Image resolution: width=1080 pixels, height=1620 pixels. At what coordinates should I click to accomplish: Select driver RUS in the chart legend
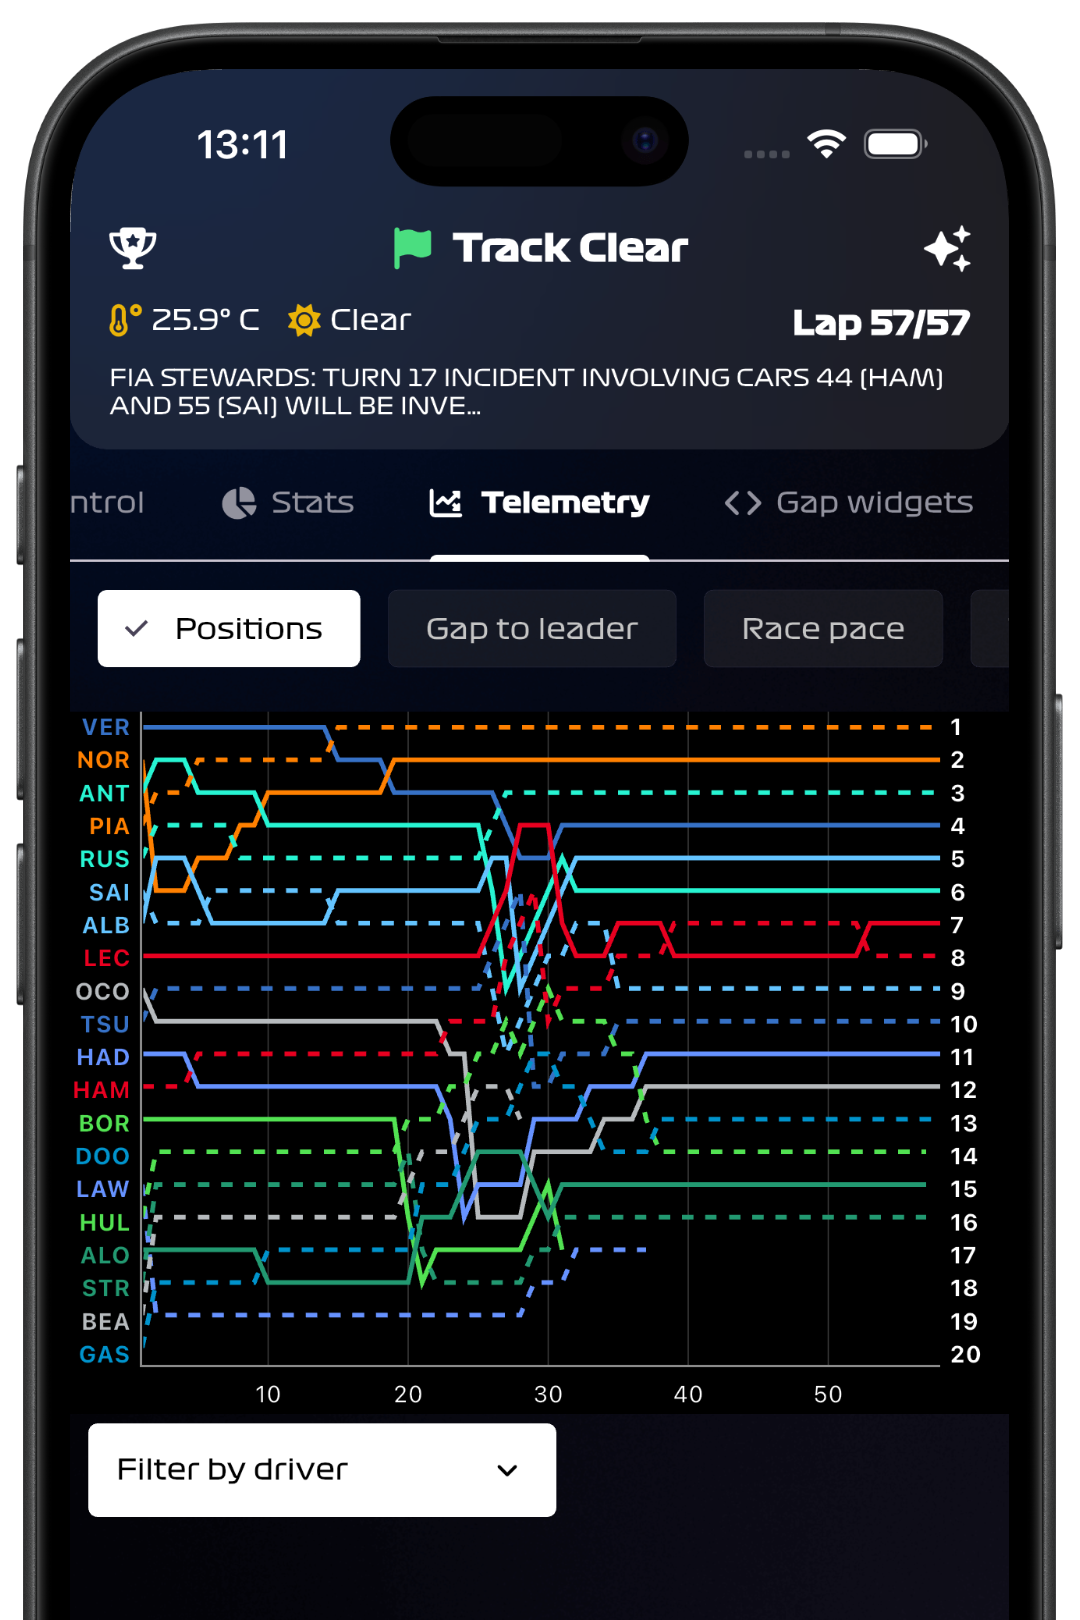click(x=105, y=859)
